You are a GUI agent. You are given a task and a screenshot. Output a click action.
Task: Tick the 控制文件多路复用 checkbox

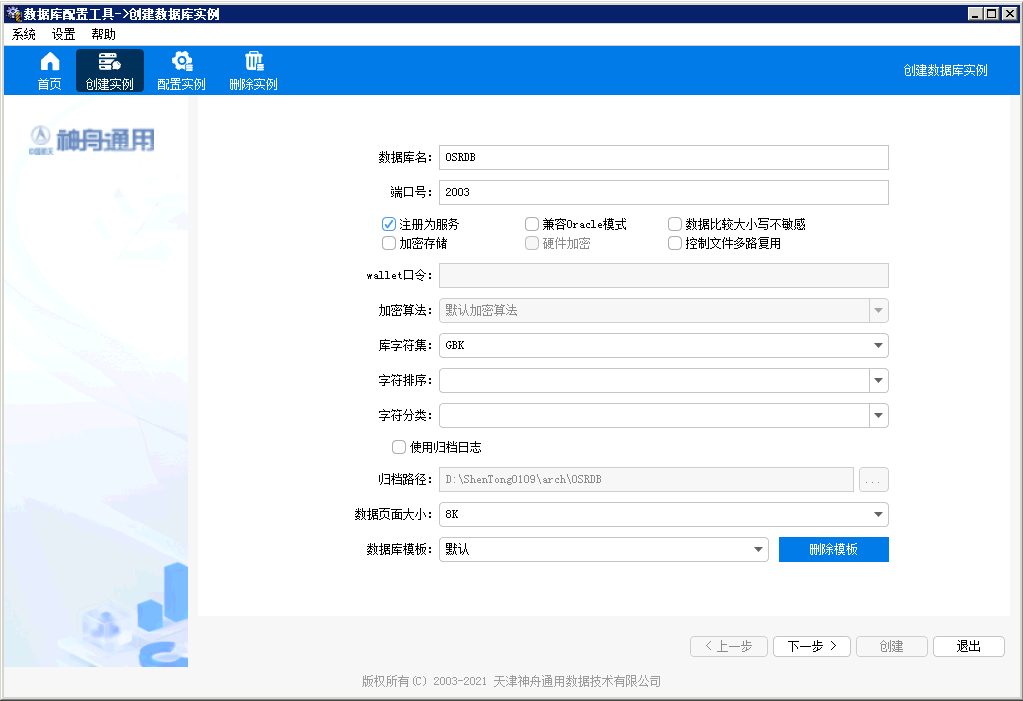tap(675, 243)
